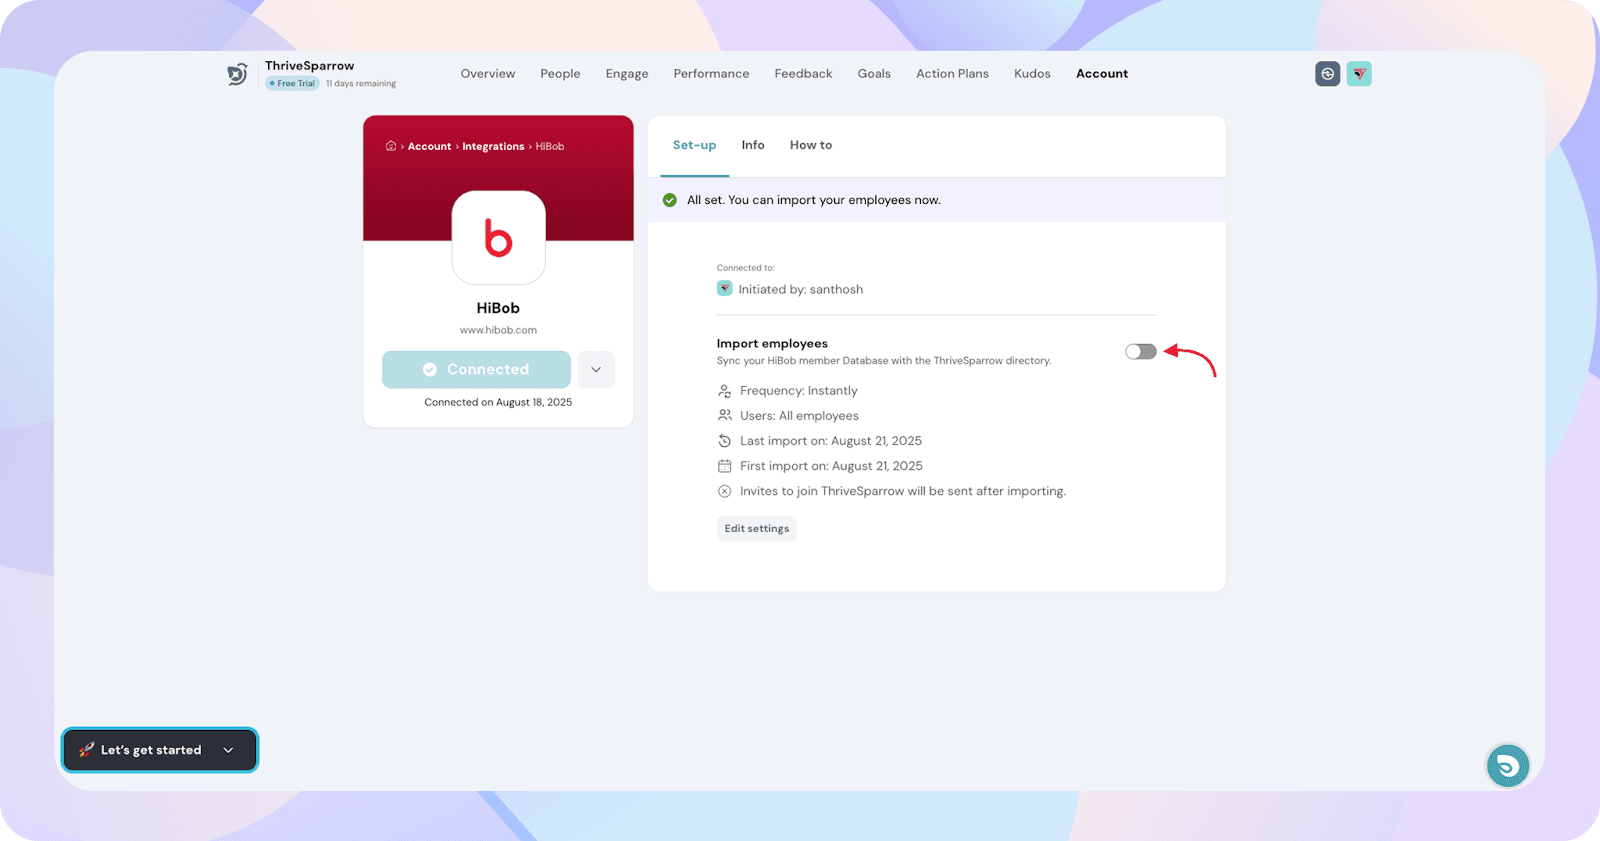Click the Connected button
The image size is (1600, 841).
click(476, 369)
